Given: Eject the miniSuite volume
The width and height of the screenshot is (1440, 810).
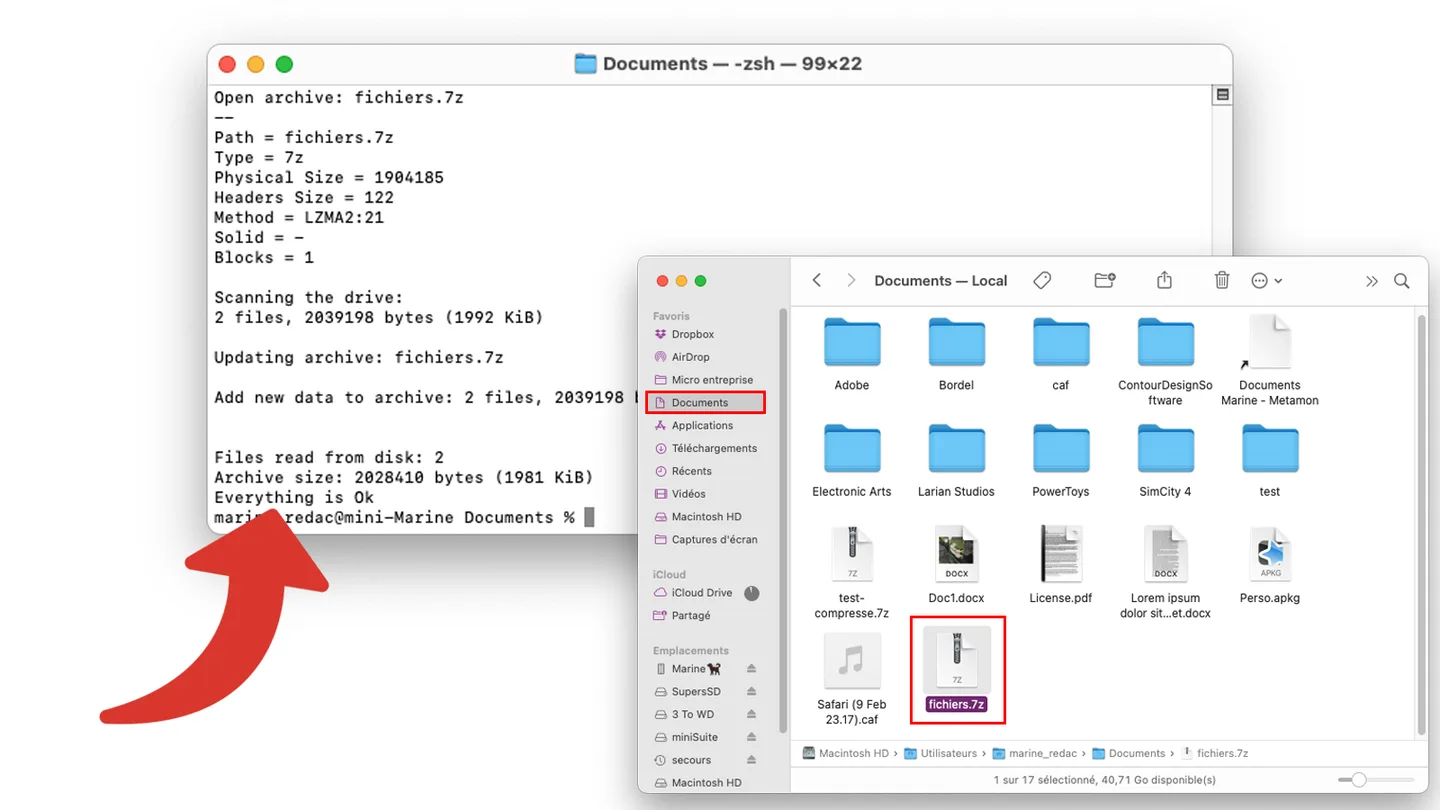Looking at the screenshot, I should [751, 737].
